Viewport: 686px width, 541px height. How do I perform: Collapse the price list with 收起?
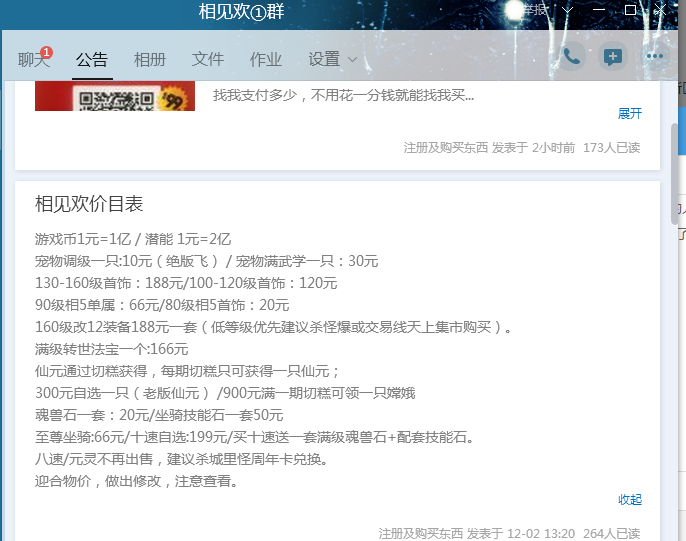click(x=629, y=499)
